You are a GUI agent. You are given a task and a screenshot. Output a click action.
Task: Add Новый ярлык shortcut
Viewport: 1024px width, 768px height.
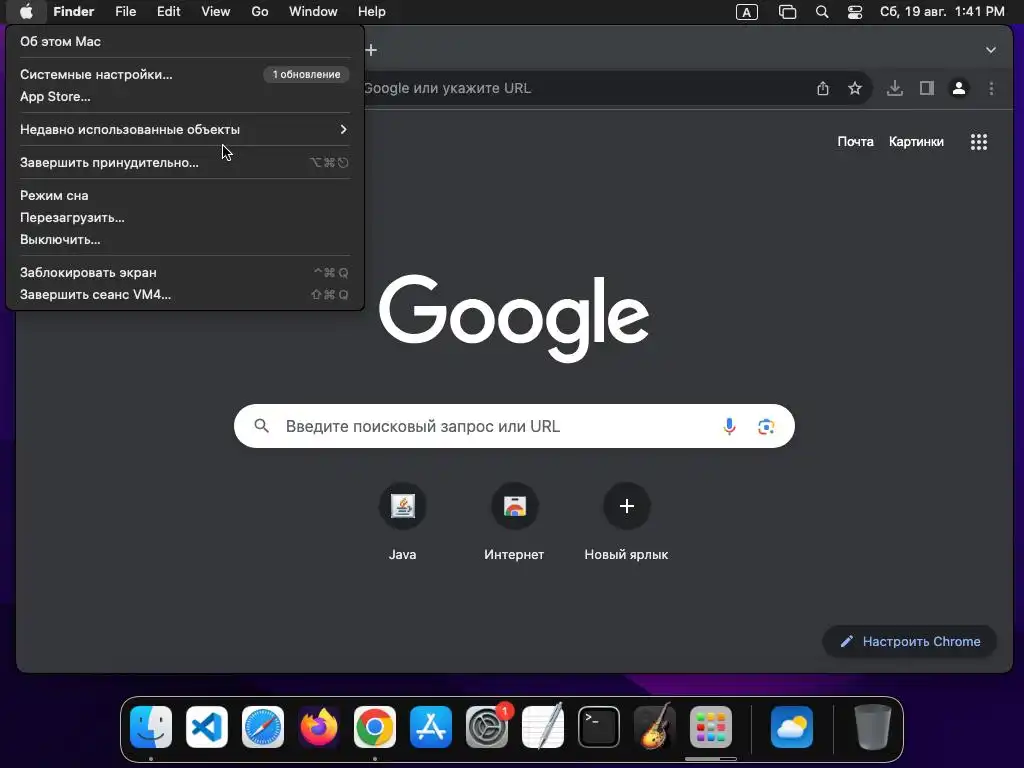(626, 522)
